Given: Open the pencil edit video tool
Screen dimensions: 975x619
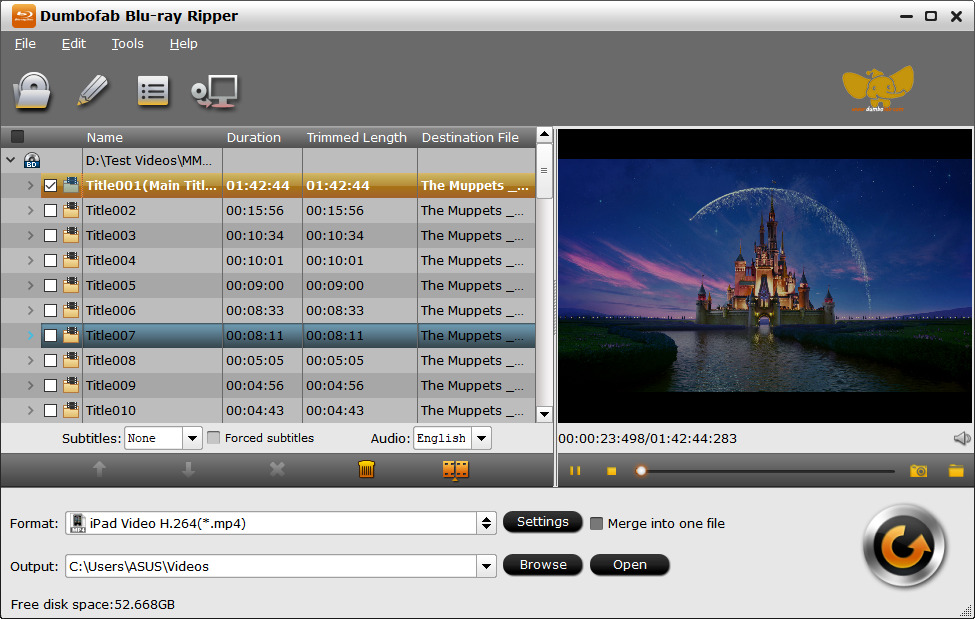Looking at the screenshot, I should (x=92, y=91).
